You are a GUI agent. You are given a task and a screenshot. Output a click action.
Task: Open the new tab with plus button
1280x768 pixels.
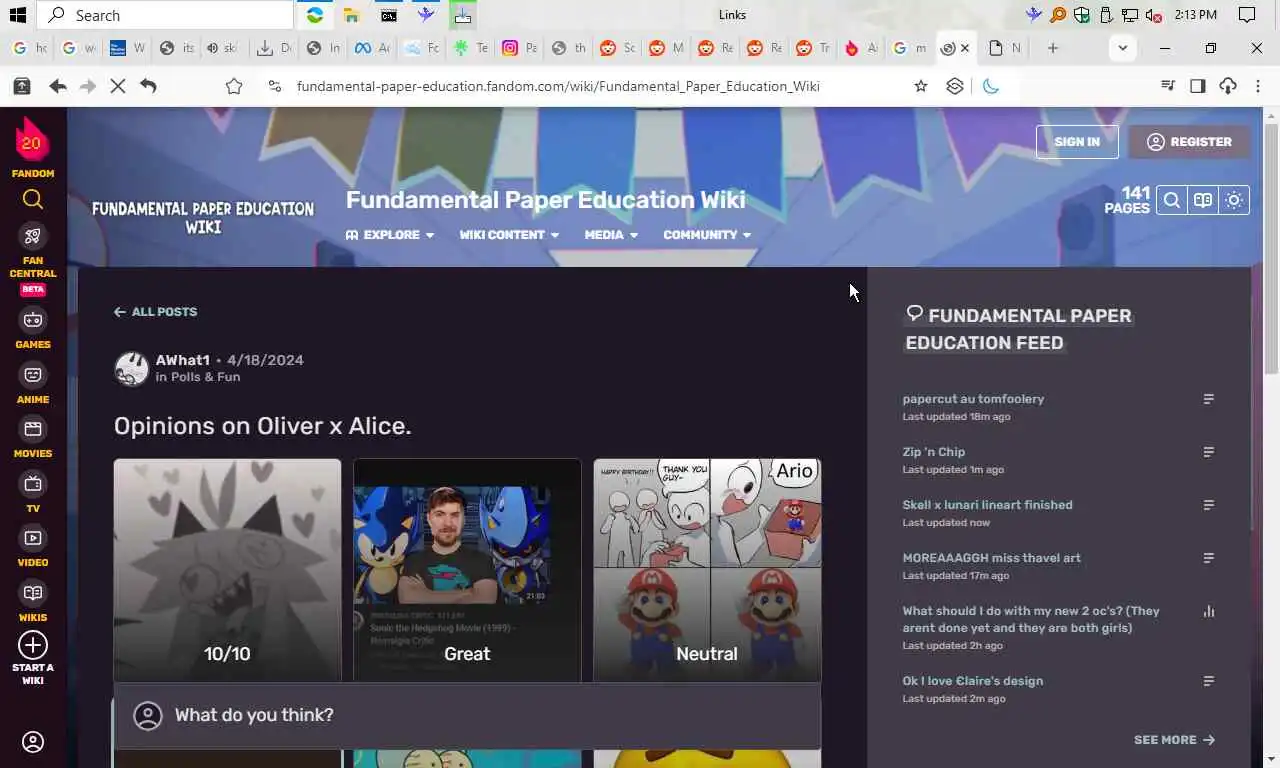1053,48
